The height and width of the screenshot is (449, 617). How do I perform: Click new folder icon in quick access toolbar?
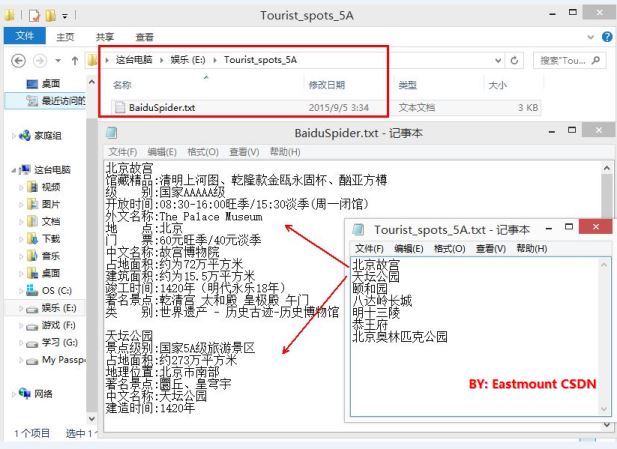pyautogui.click(x=50, y=16)
